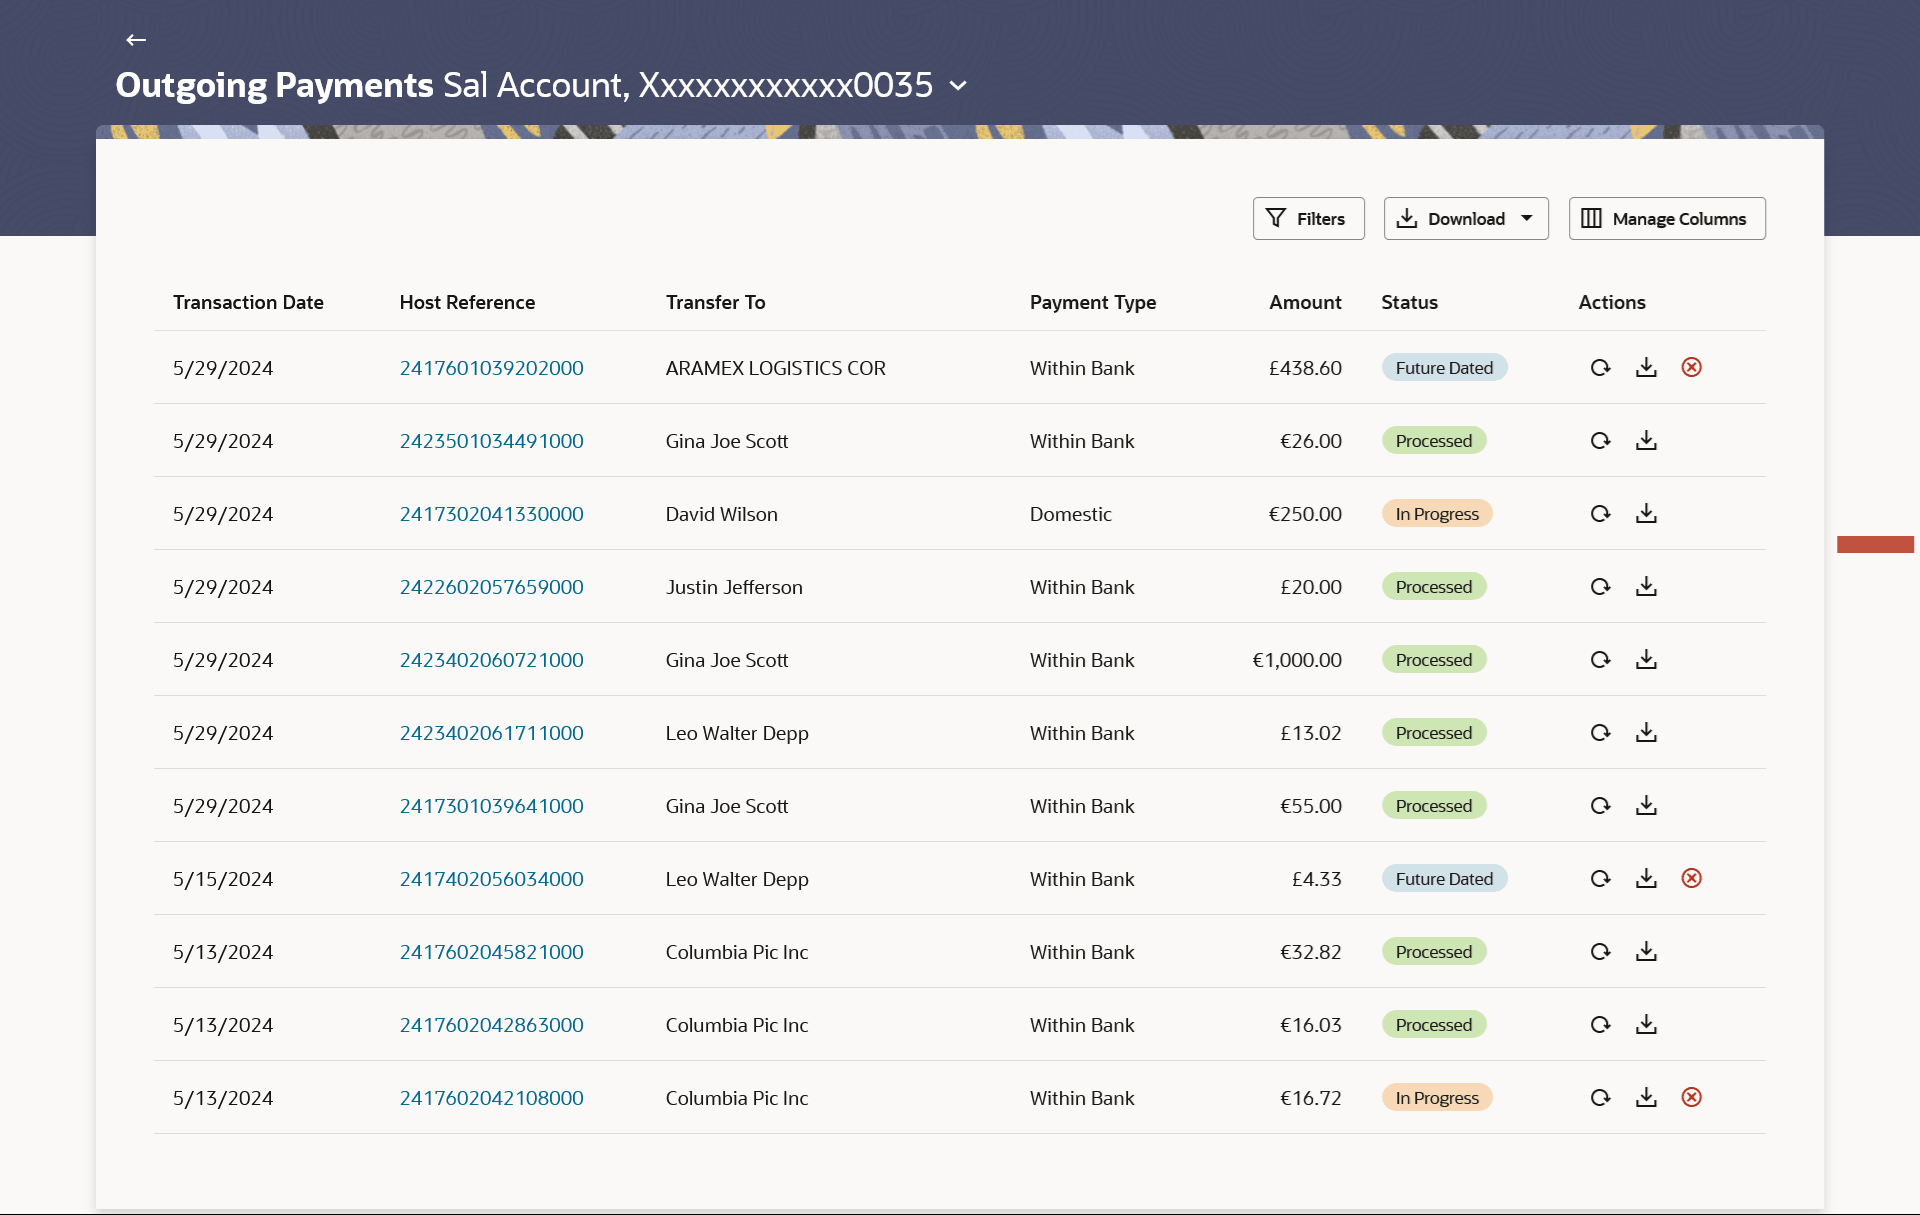The height and width of the screenshot is (1215, 1920).
Task: Click the back arrow icon
Action: pos(136,40)
